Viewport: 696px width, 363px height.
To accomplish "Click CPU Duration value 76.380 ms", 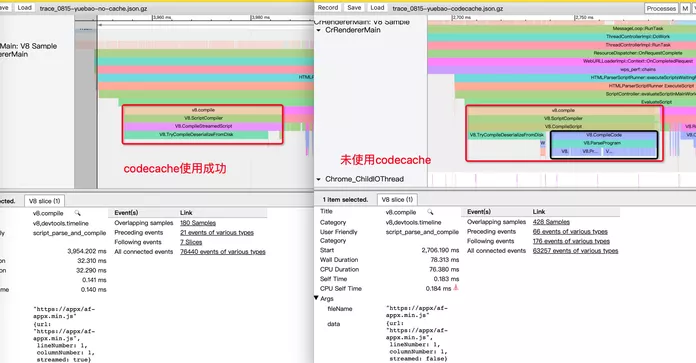I will (444, 269).
